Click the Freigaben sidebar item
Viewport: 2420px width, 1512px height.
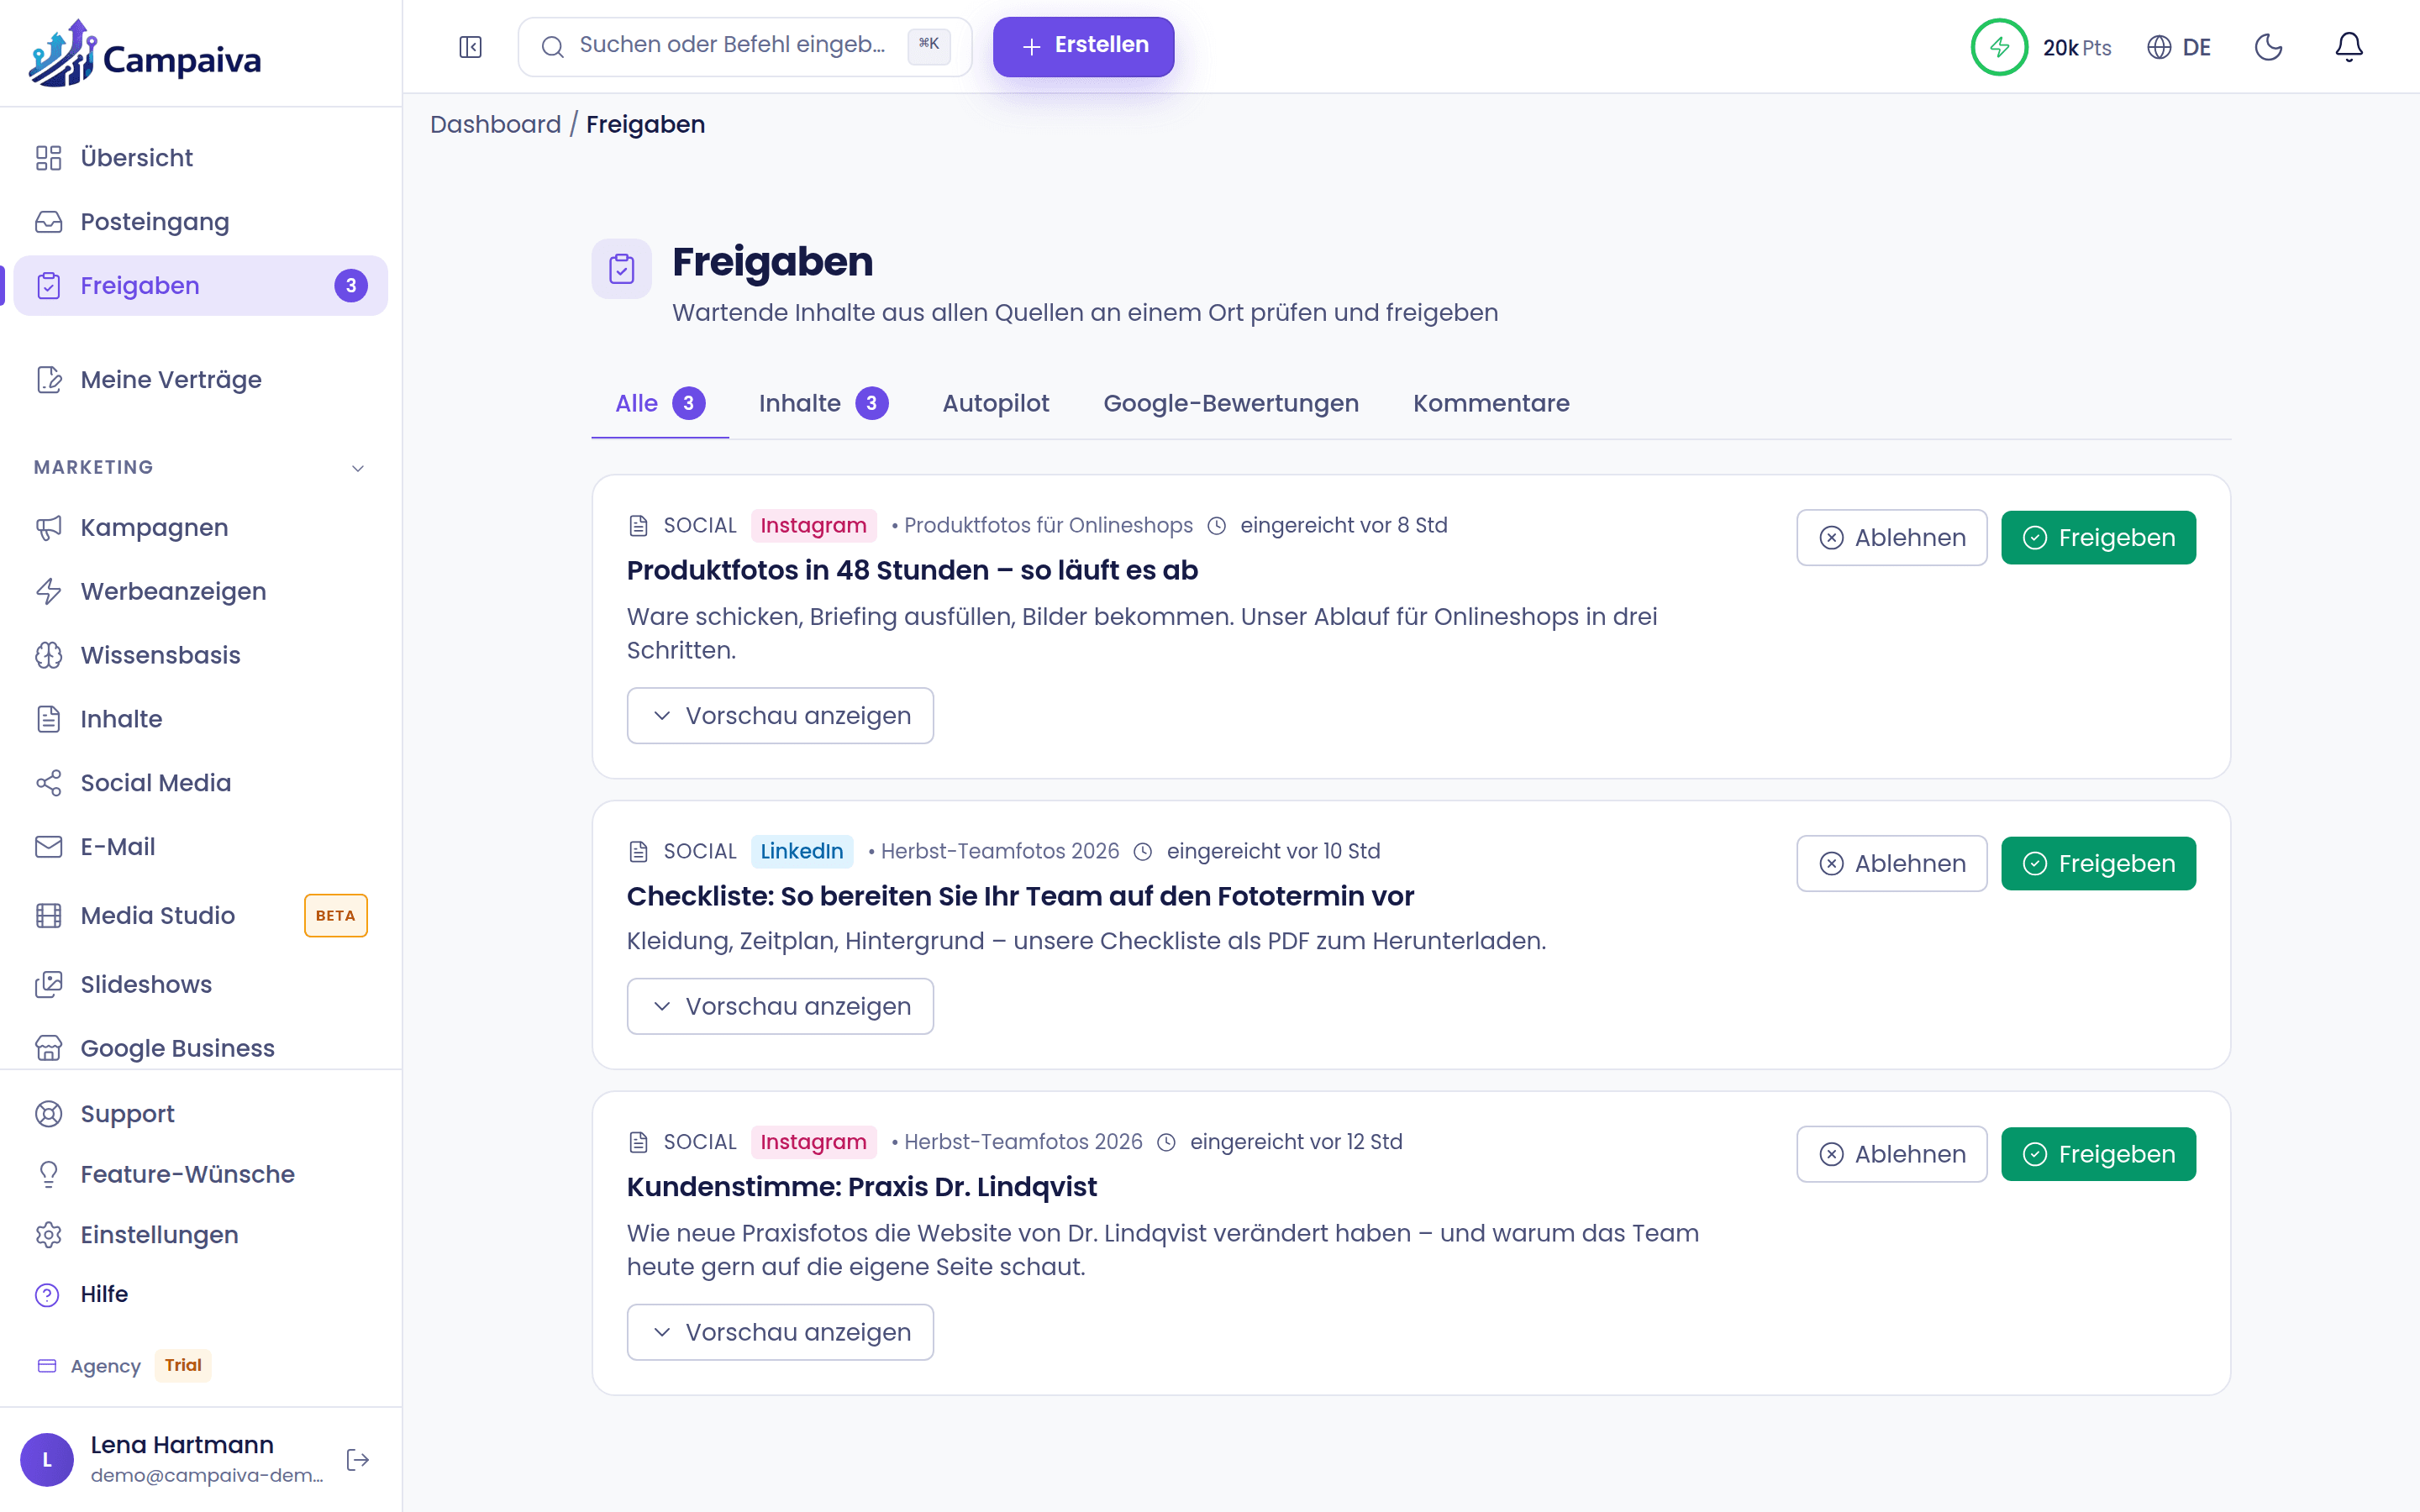201,286
